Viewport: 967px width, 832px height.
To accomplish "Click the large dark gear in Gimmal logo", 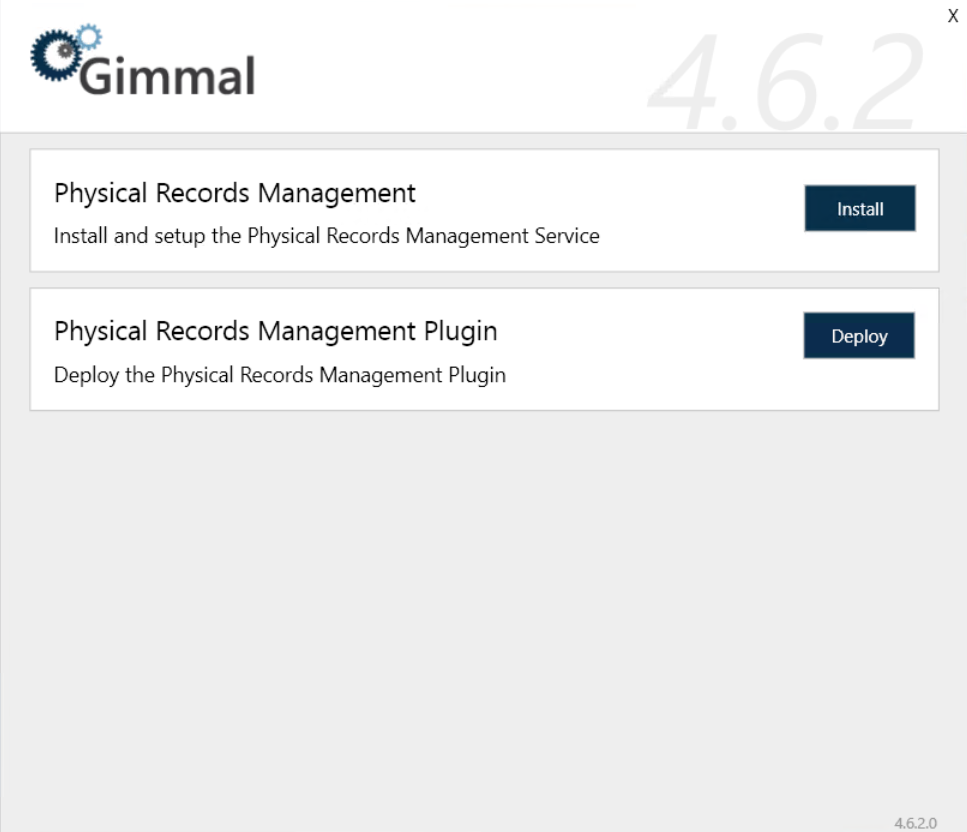I will tap(53, 58).
